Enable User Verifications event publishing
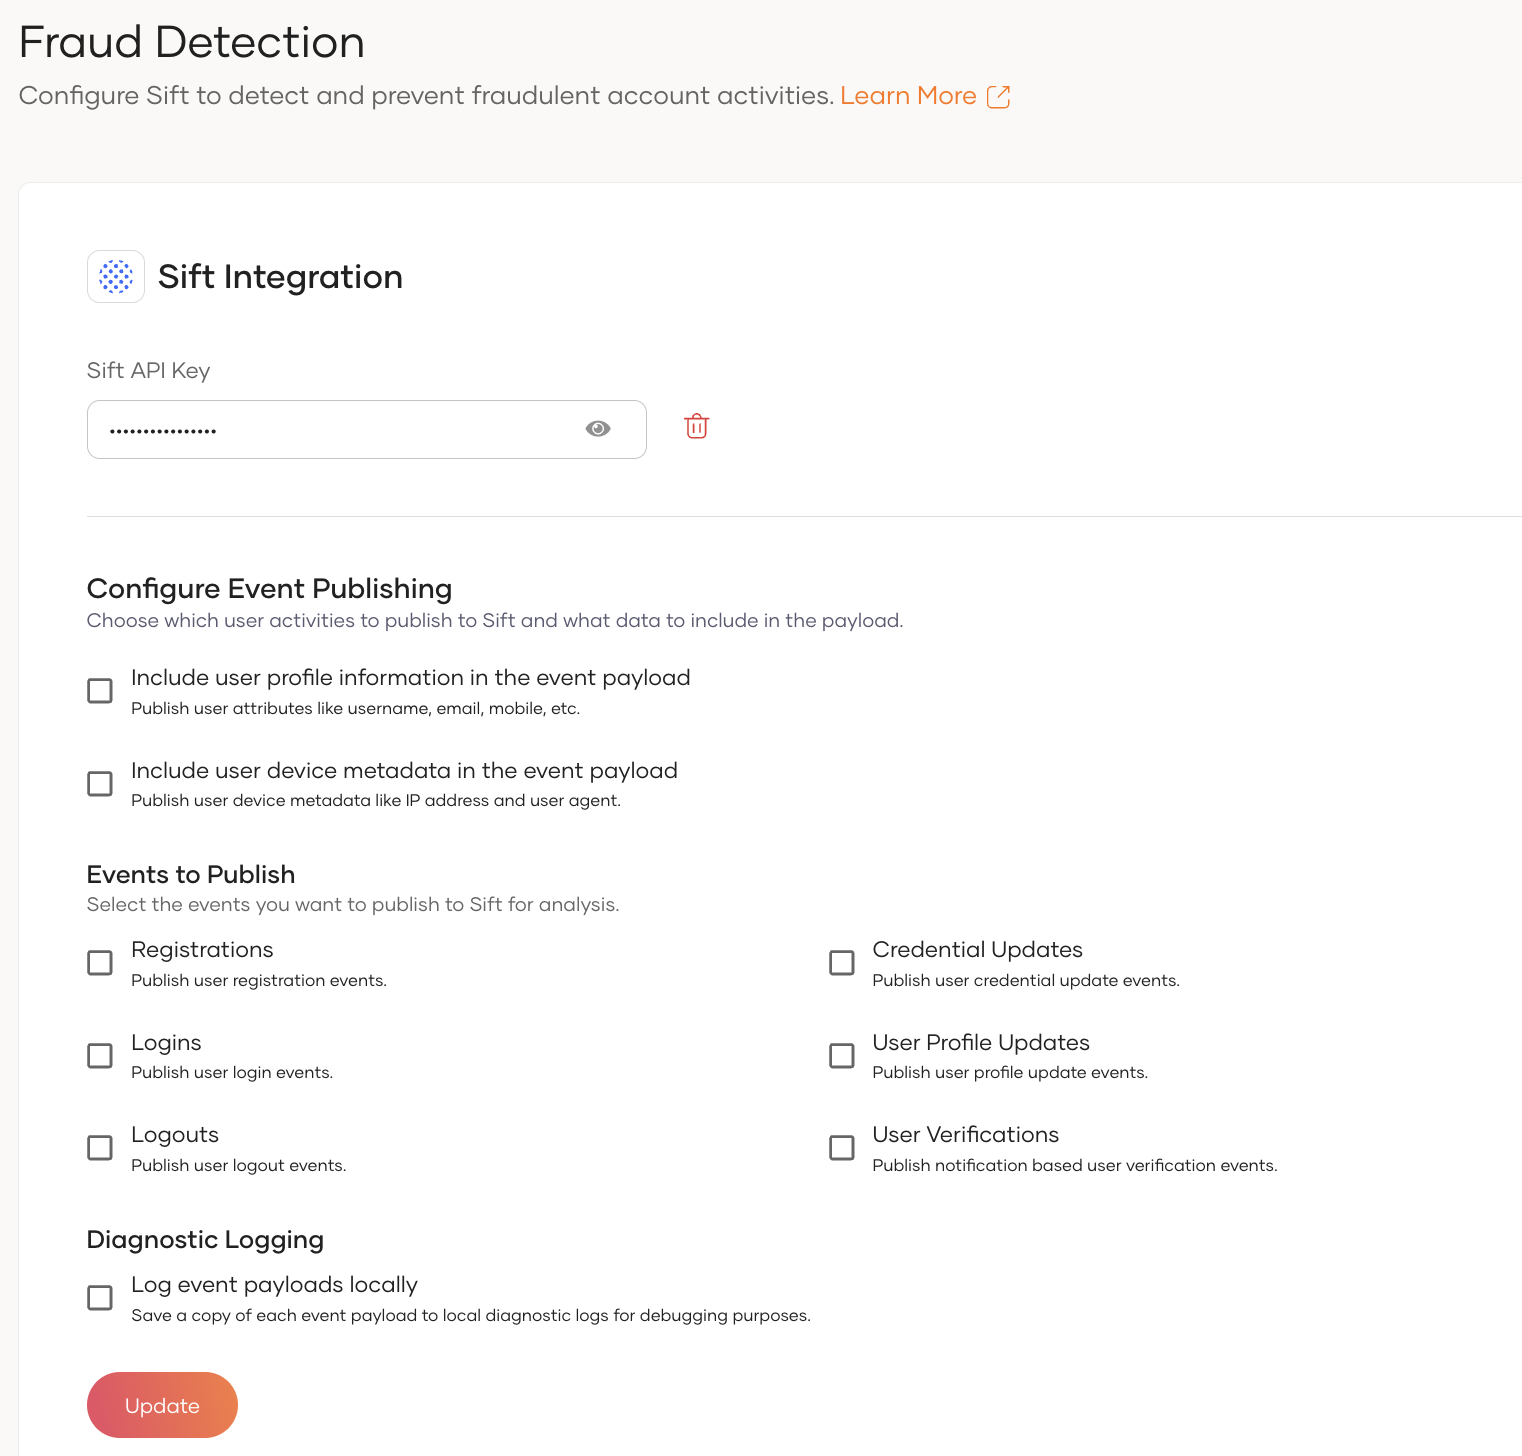This screenshot has width=1522, height=1456. coord(841,1148)
